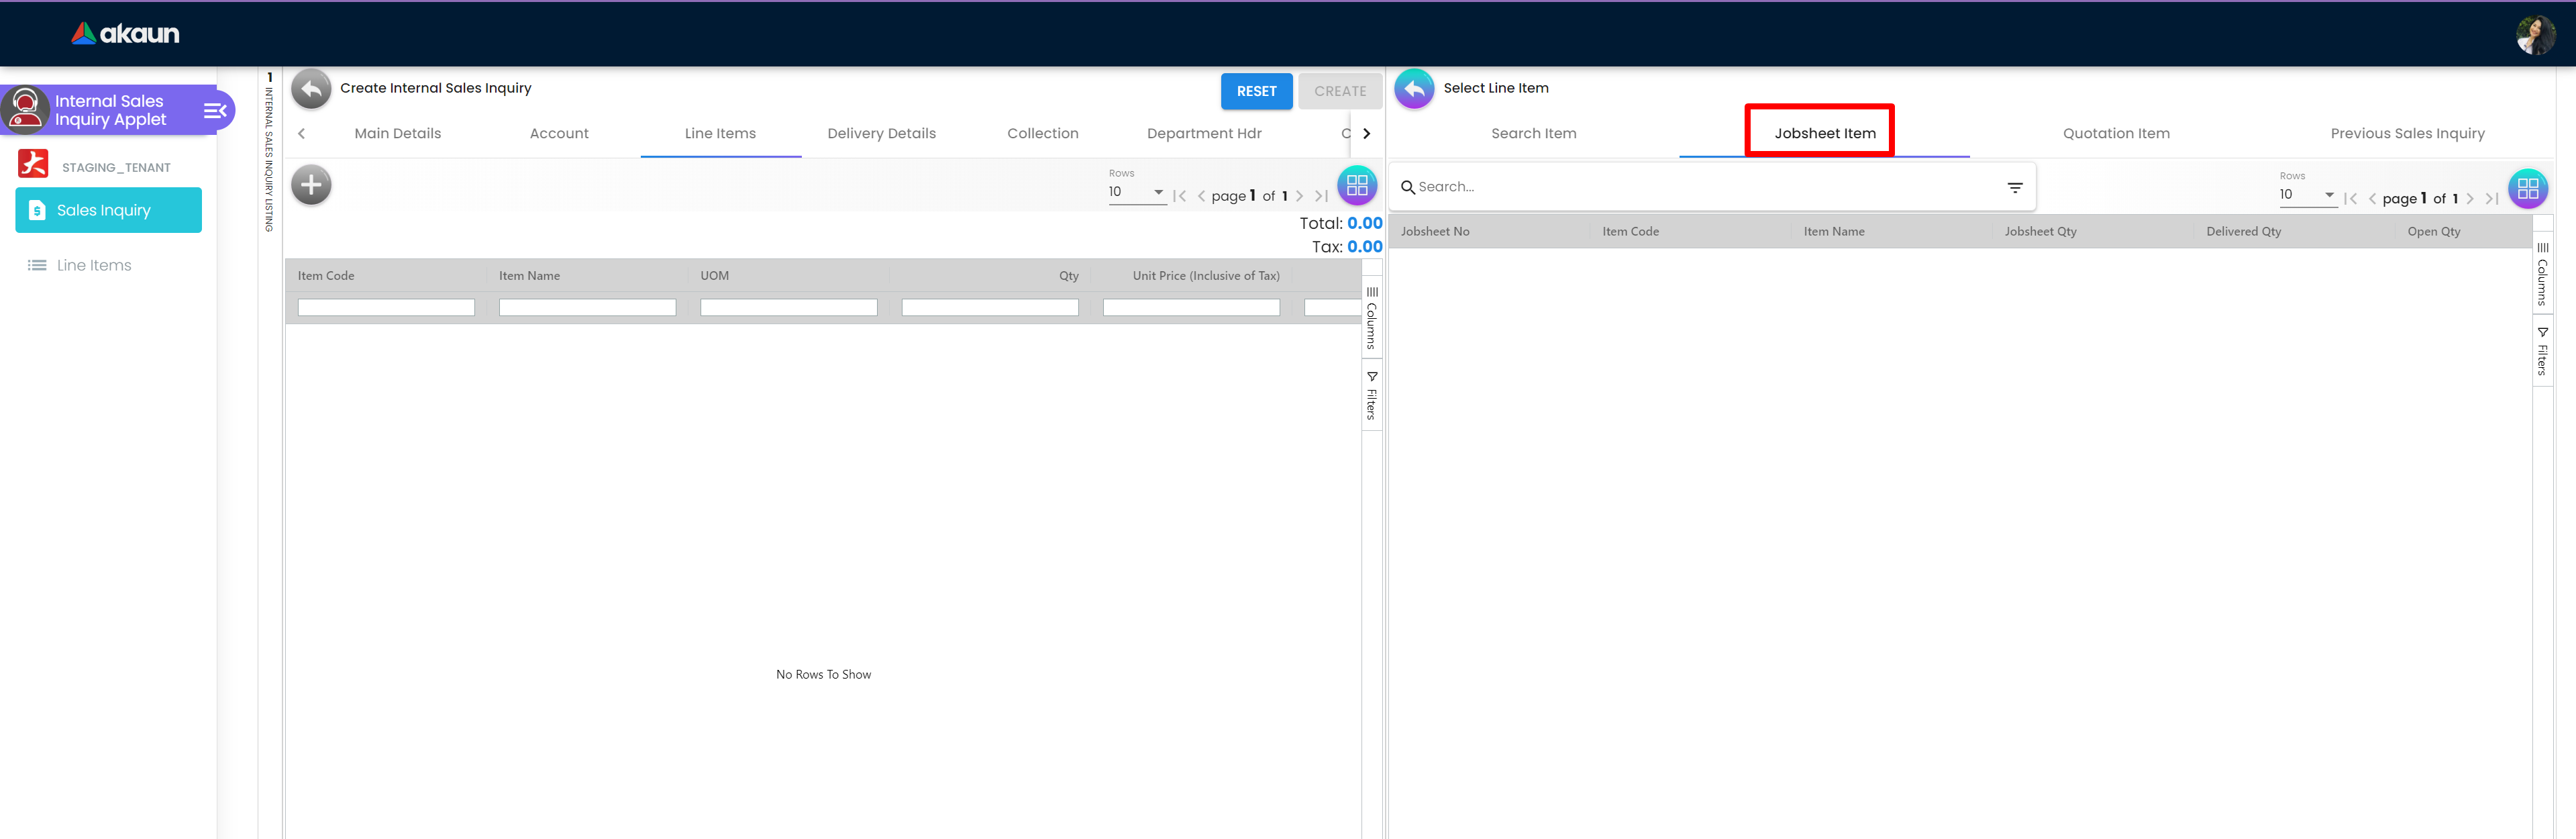
Task: Go to next page in Jobsheet list
Action: (x=2469, y=199)
